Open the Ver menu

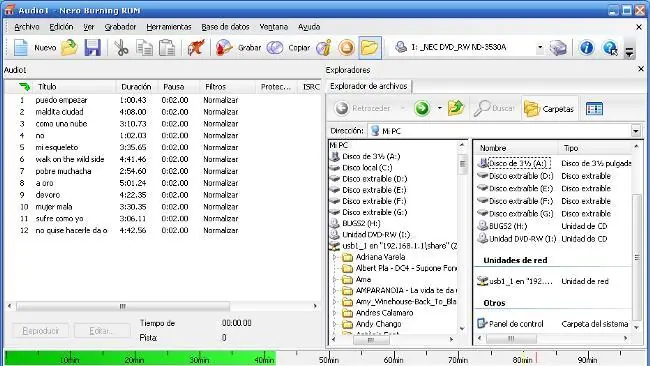[x=89, y=27]
